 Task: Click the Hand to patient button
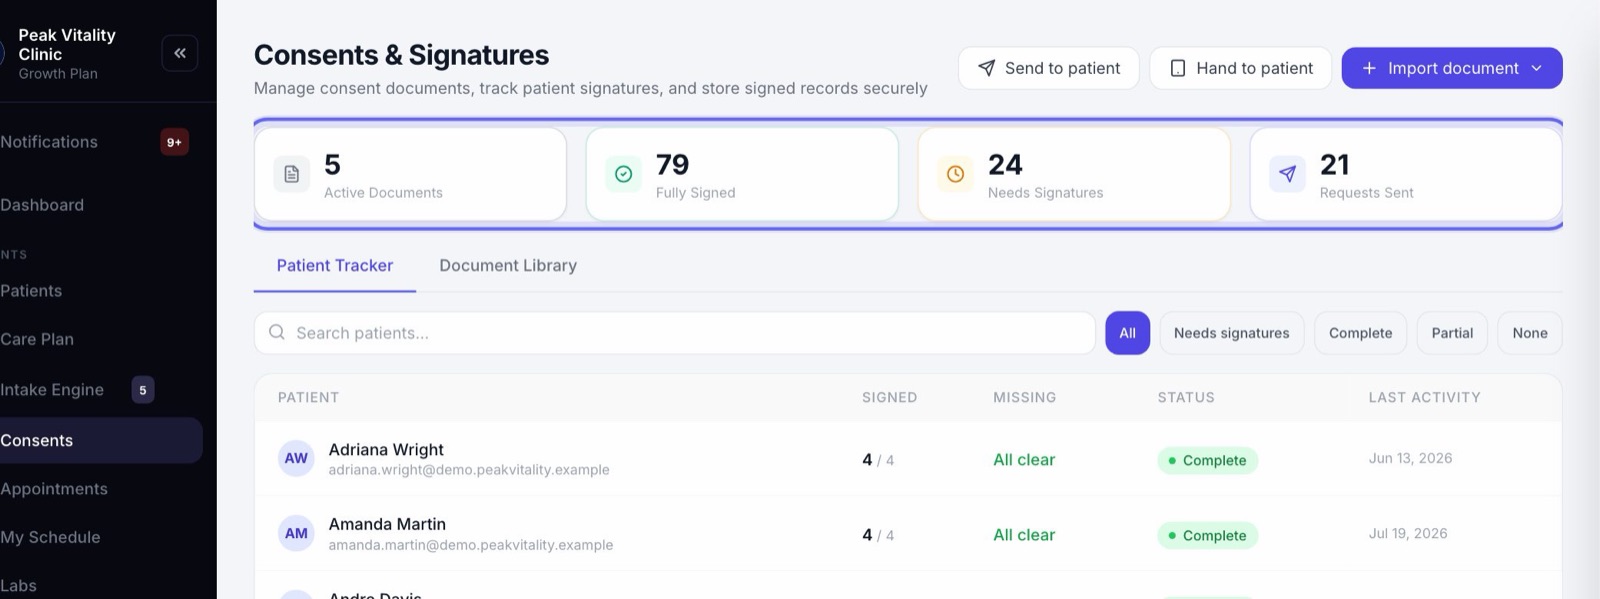point(1240,68)
